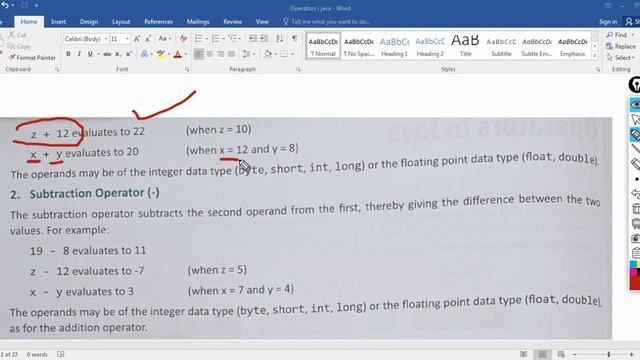Clear all formatting from text
The width and height of the screenshot is (640, 360).
(x=184, y=39)
